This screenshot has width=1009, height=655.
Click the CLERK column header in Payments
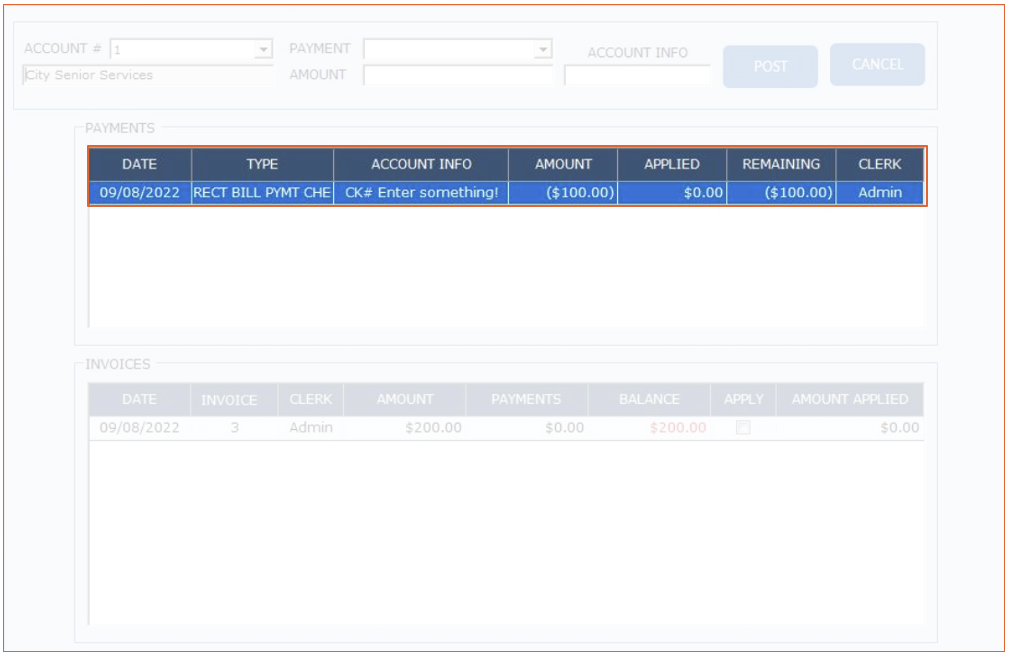click(879, 164)
